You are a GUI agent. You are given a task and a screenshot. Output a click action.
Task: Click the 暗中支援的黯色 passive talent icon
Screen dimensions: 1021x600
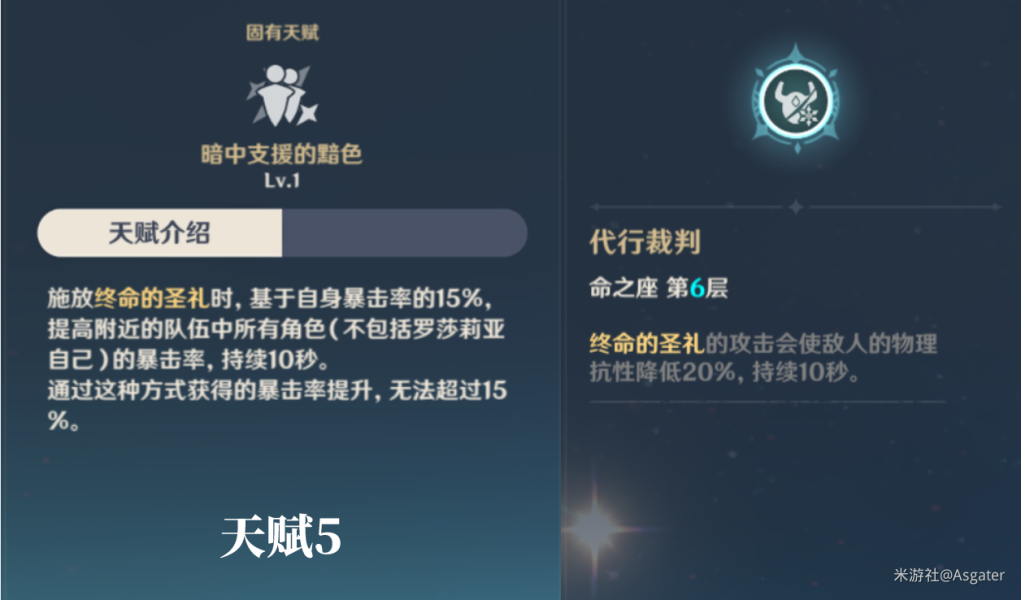(x=282, y=95)
